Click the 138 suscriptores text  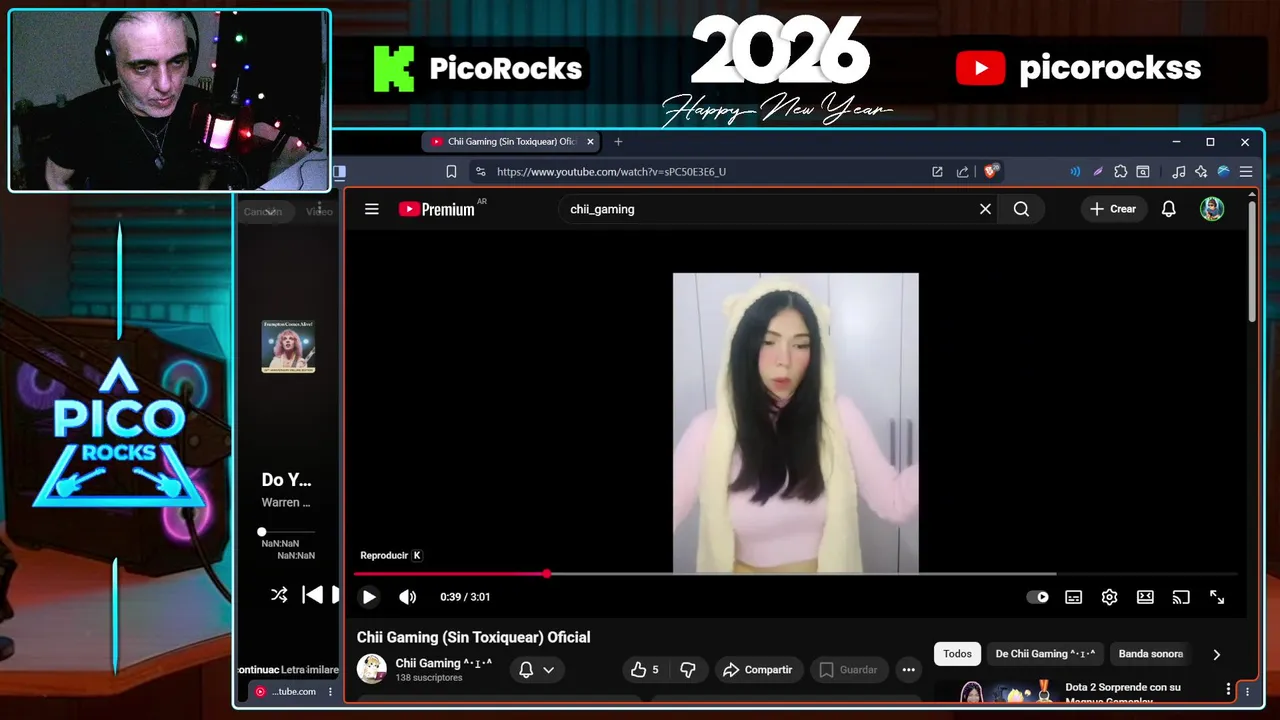[x=429, y=678]
